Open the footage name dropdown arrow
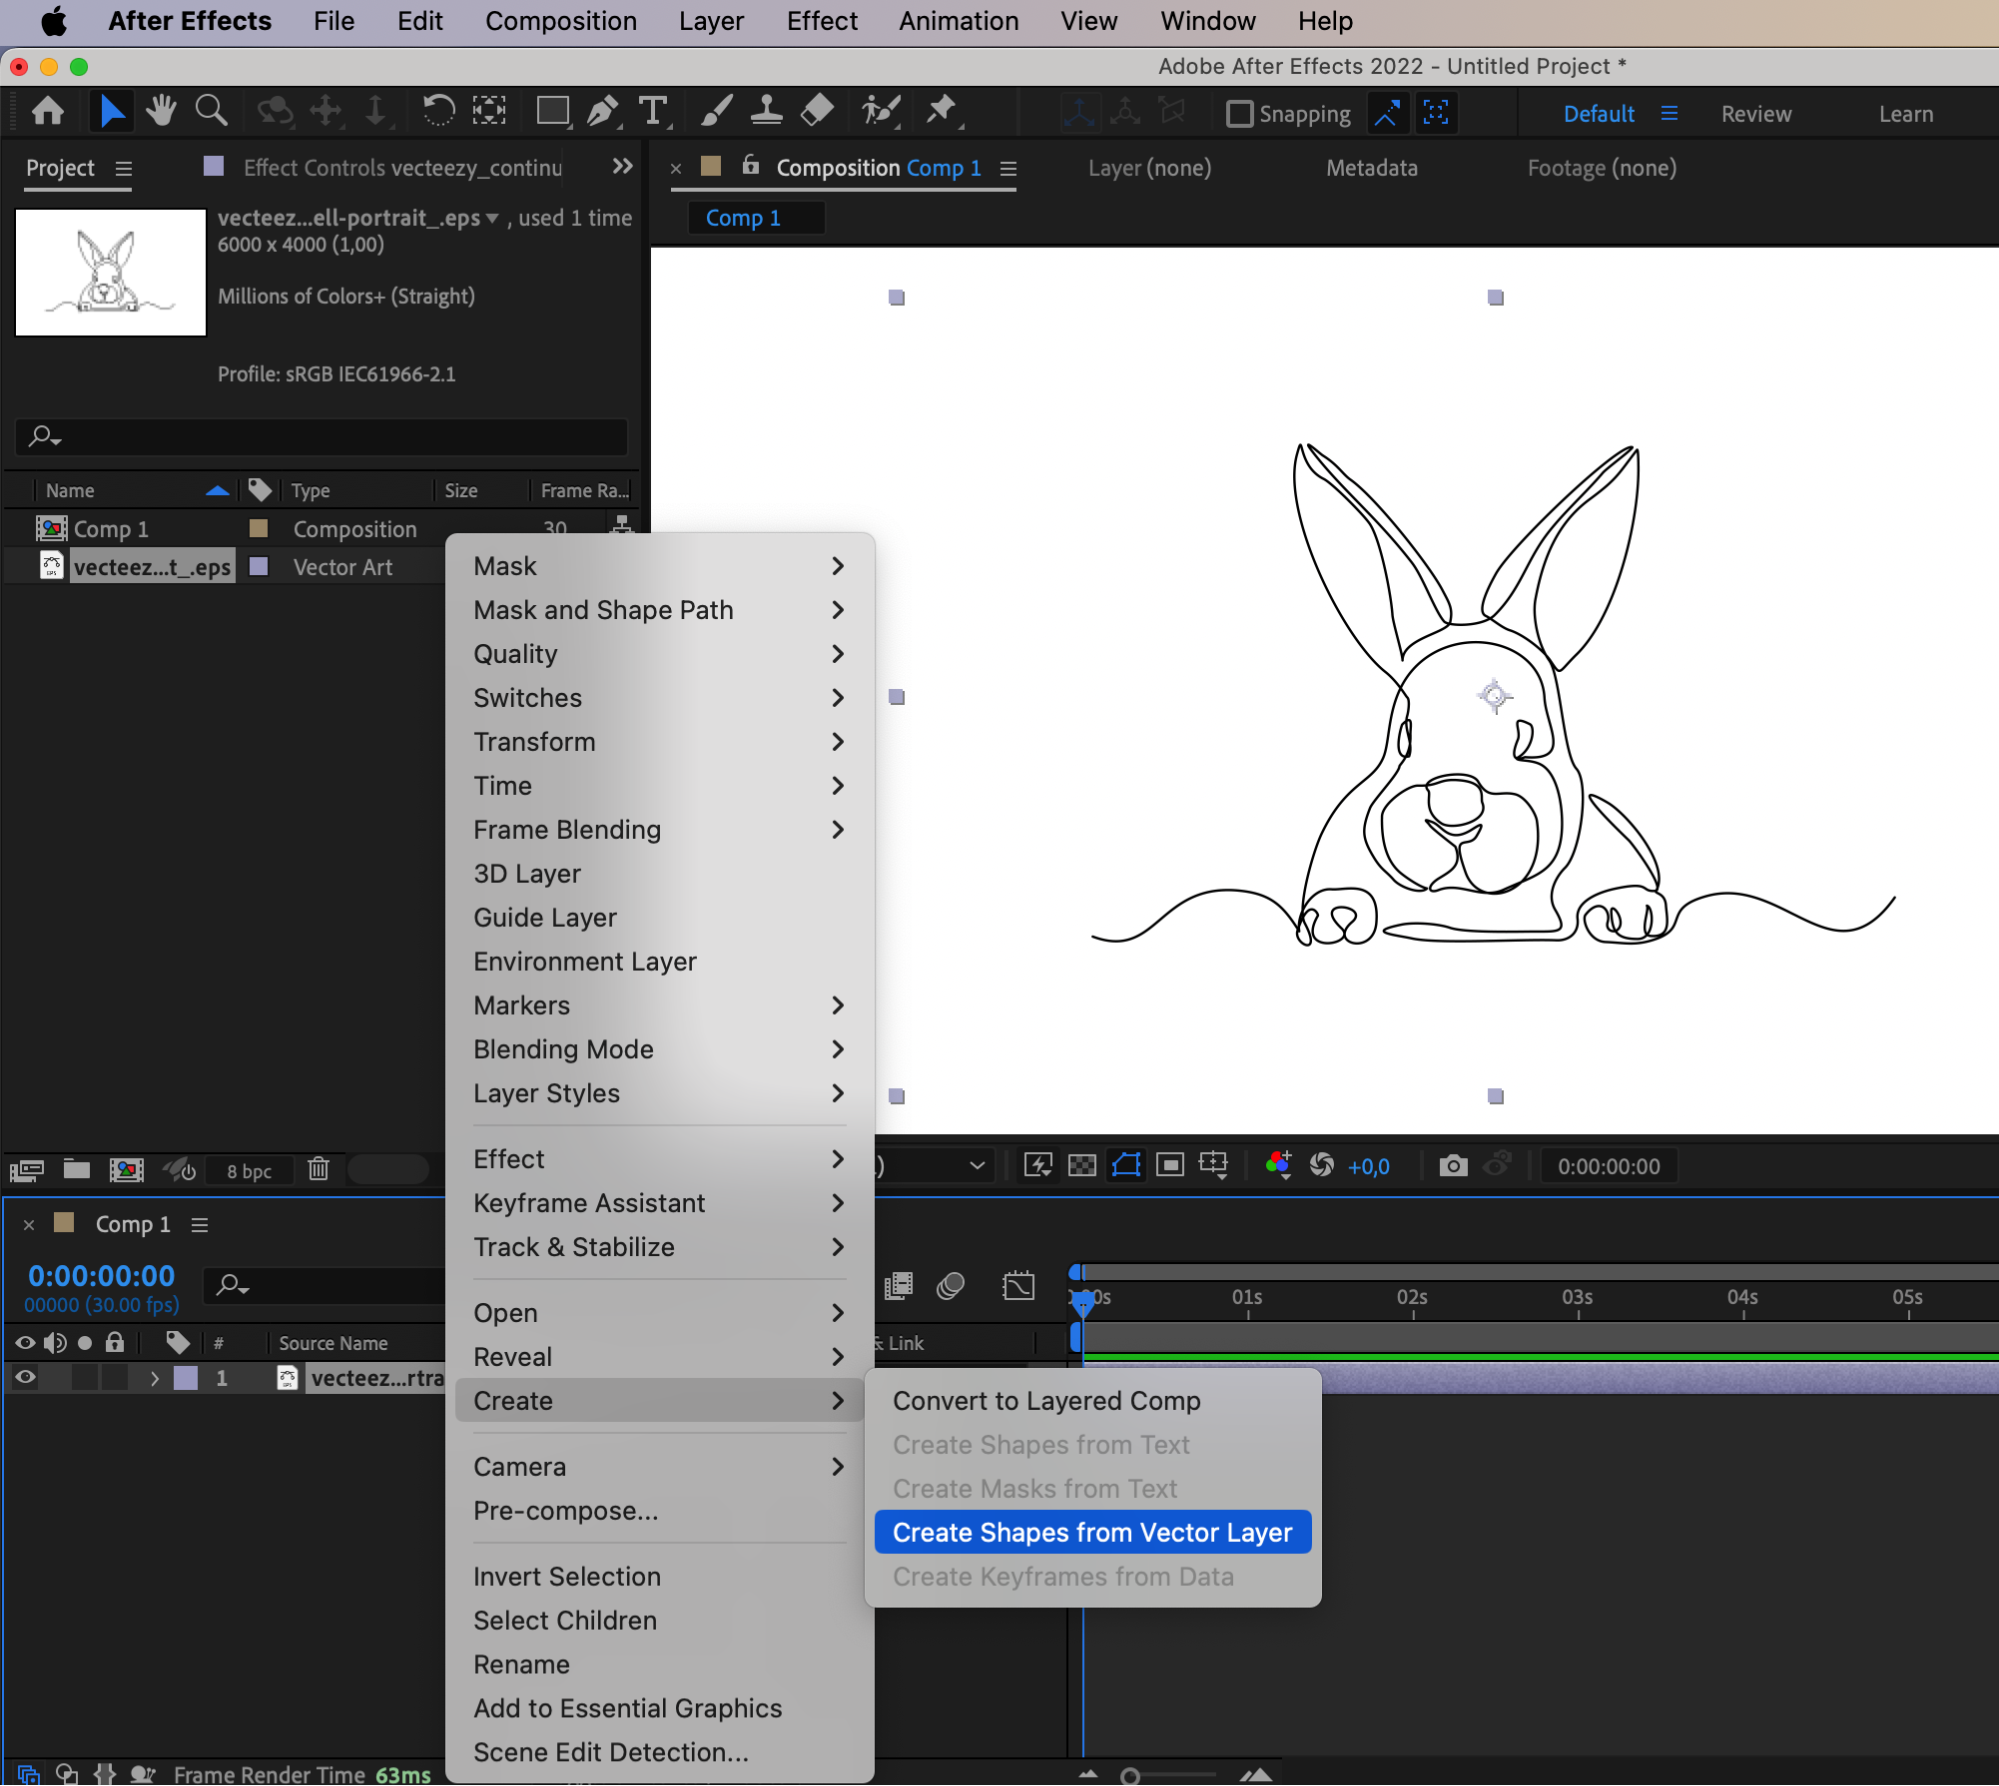Image resolution: width=1999 pixels, height=1786 pixels. coord(491,218)
